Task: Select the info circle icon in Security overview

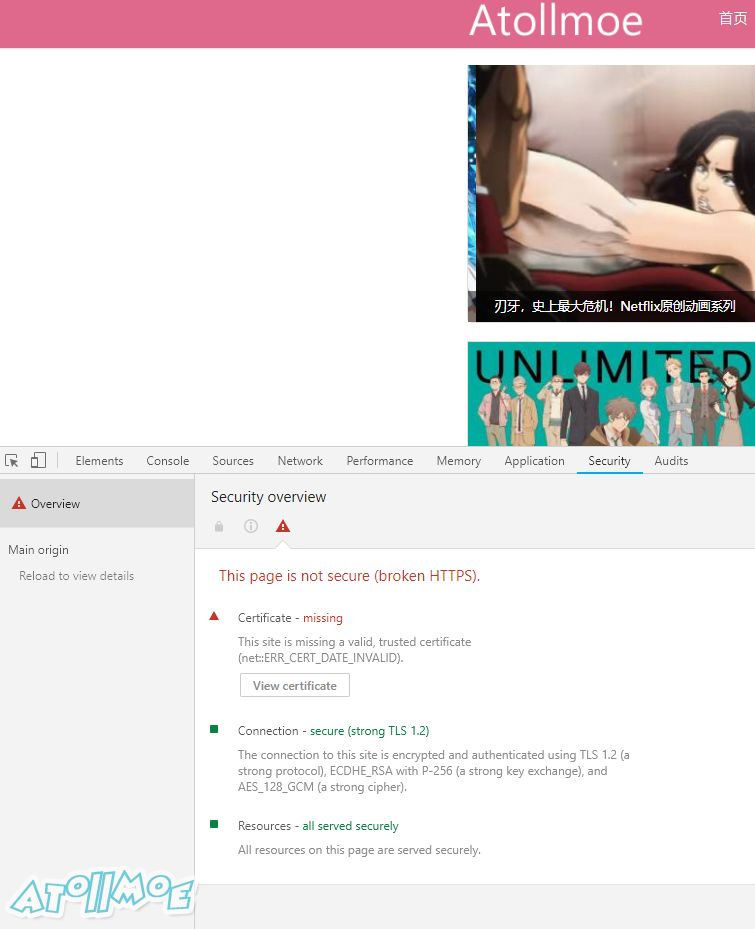Action: point(251,526)
